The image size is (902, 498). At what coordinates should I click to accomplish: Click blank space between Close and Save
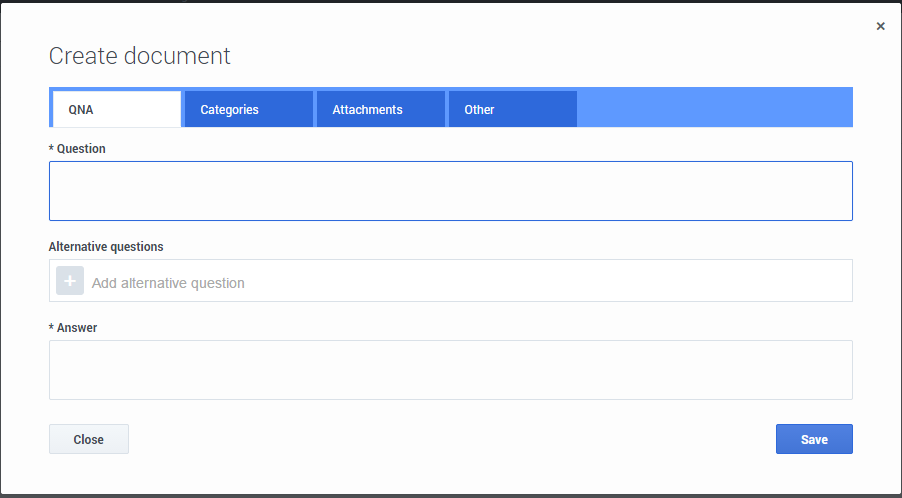tap(450, 439)
